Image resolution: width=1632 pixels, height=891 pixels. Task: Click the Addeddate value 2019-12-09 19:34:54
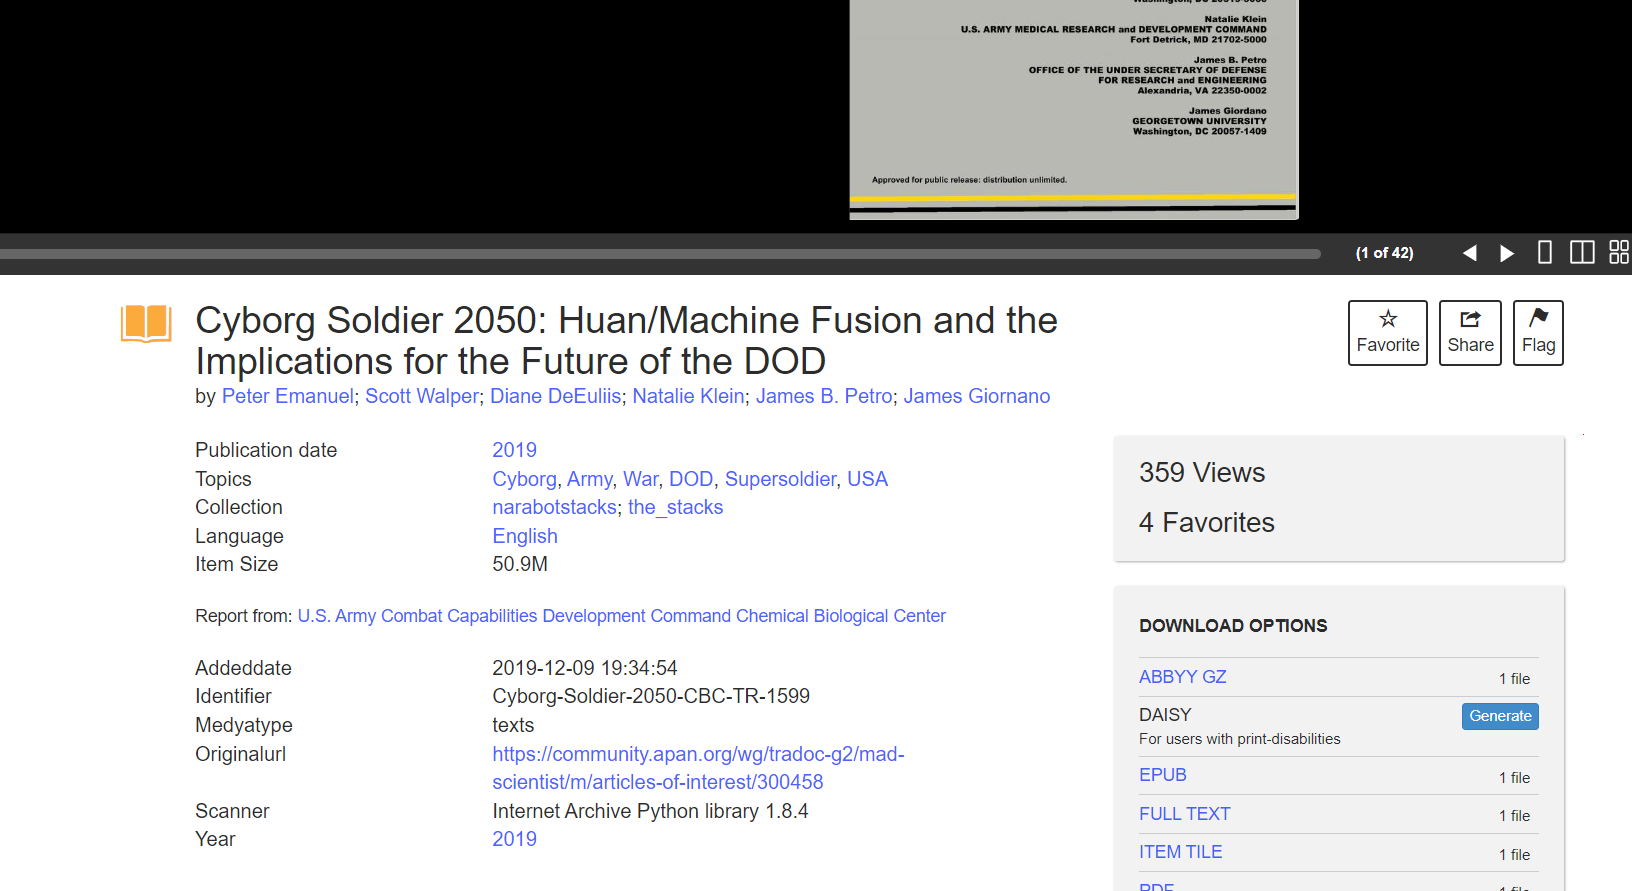585,668
